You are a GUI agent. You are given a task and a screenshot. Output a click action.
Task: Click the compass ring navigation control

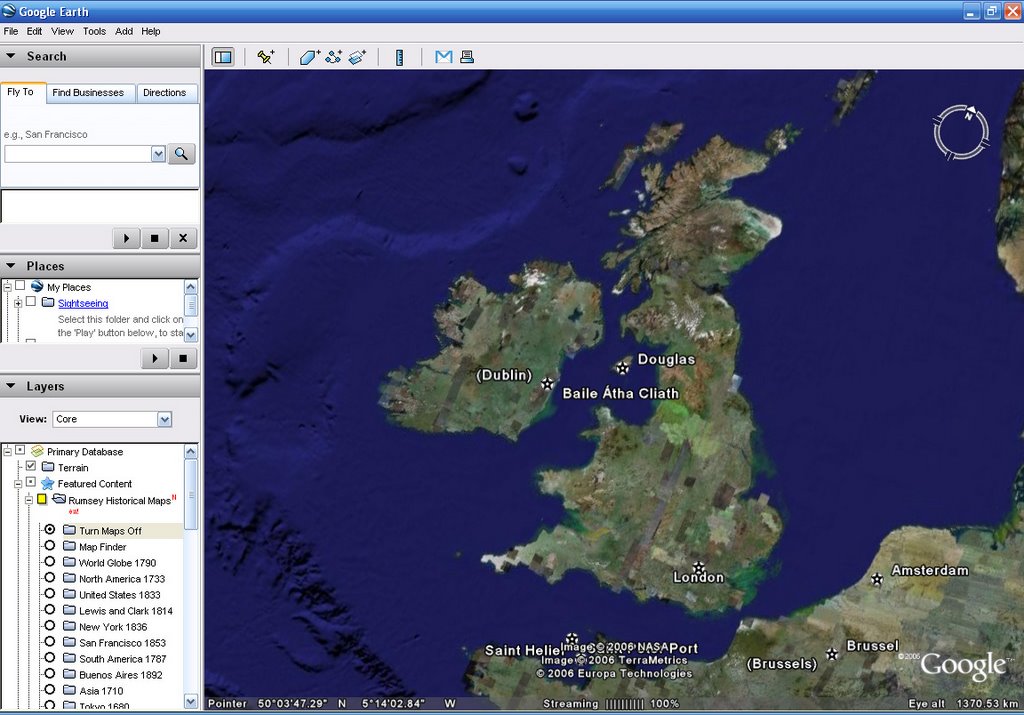pyautogui.click(x=961, y=133)
